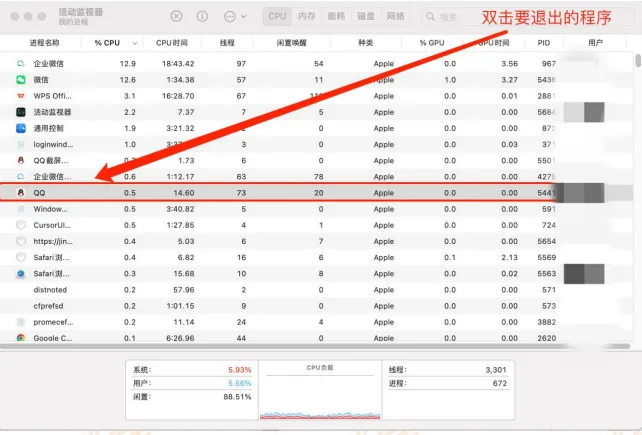Sort by the PID column header
Image resolution: width=642 pixels, height=435 pixels.
(544, 43)
